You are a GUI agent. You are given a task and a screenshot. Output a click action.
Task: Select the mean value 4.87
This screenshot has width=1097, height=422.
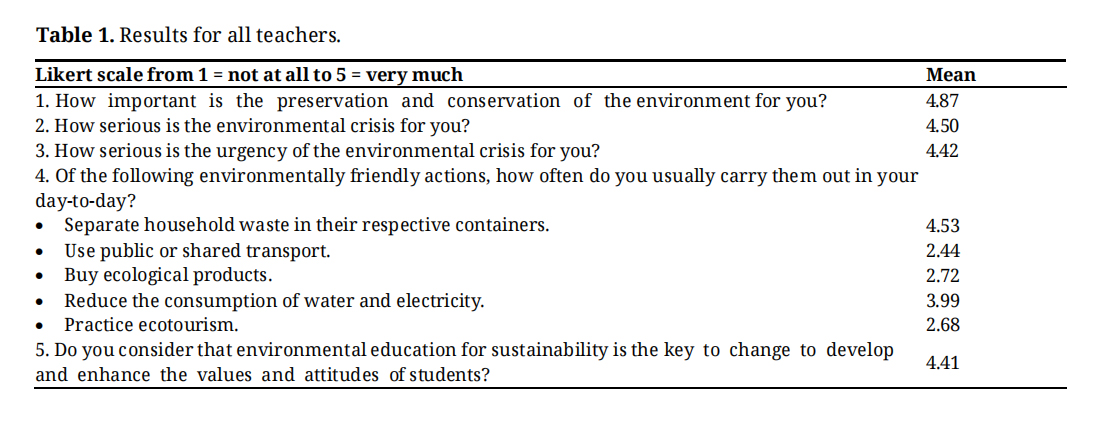pyautogui.click(x=943, y=101)
